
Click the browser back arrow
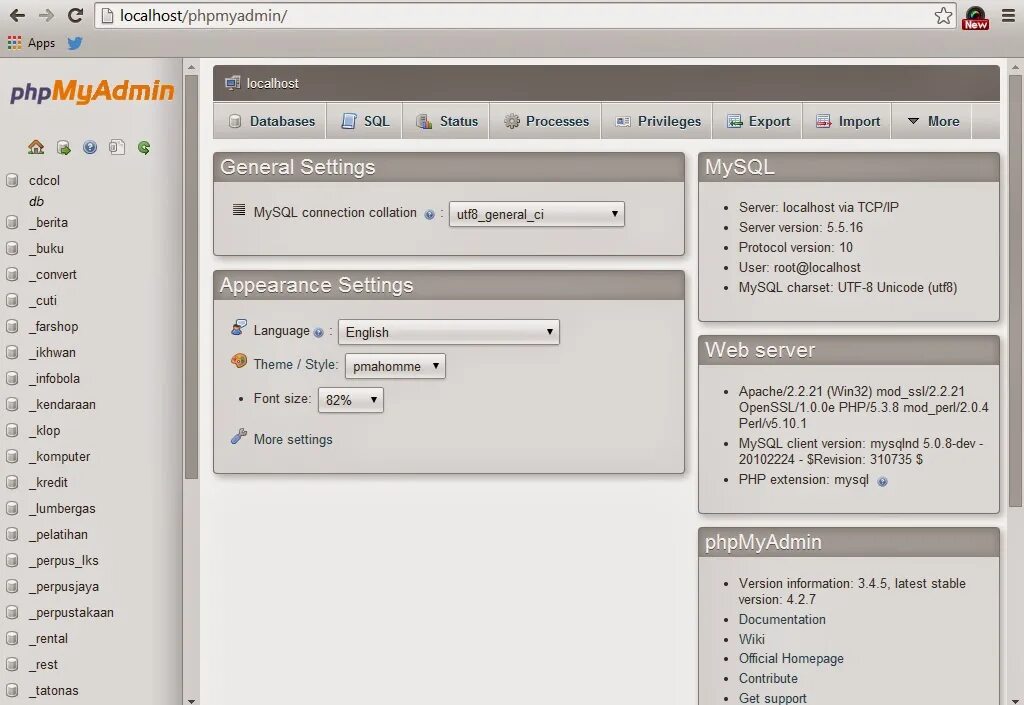(x=18, y=16)
